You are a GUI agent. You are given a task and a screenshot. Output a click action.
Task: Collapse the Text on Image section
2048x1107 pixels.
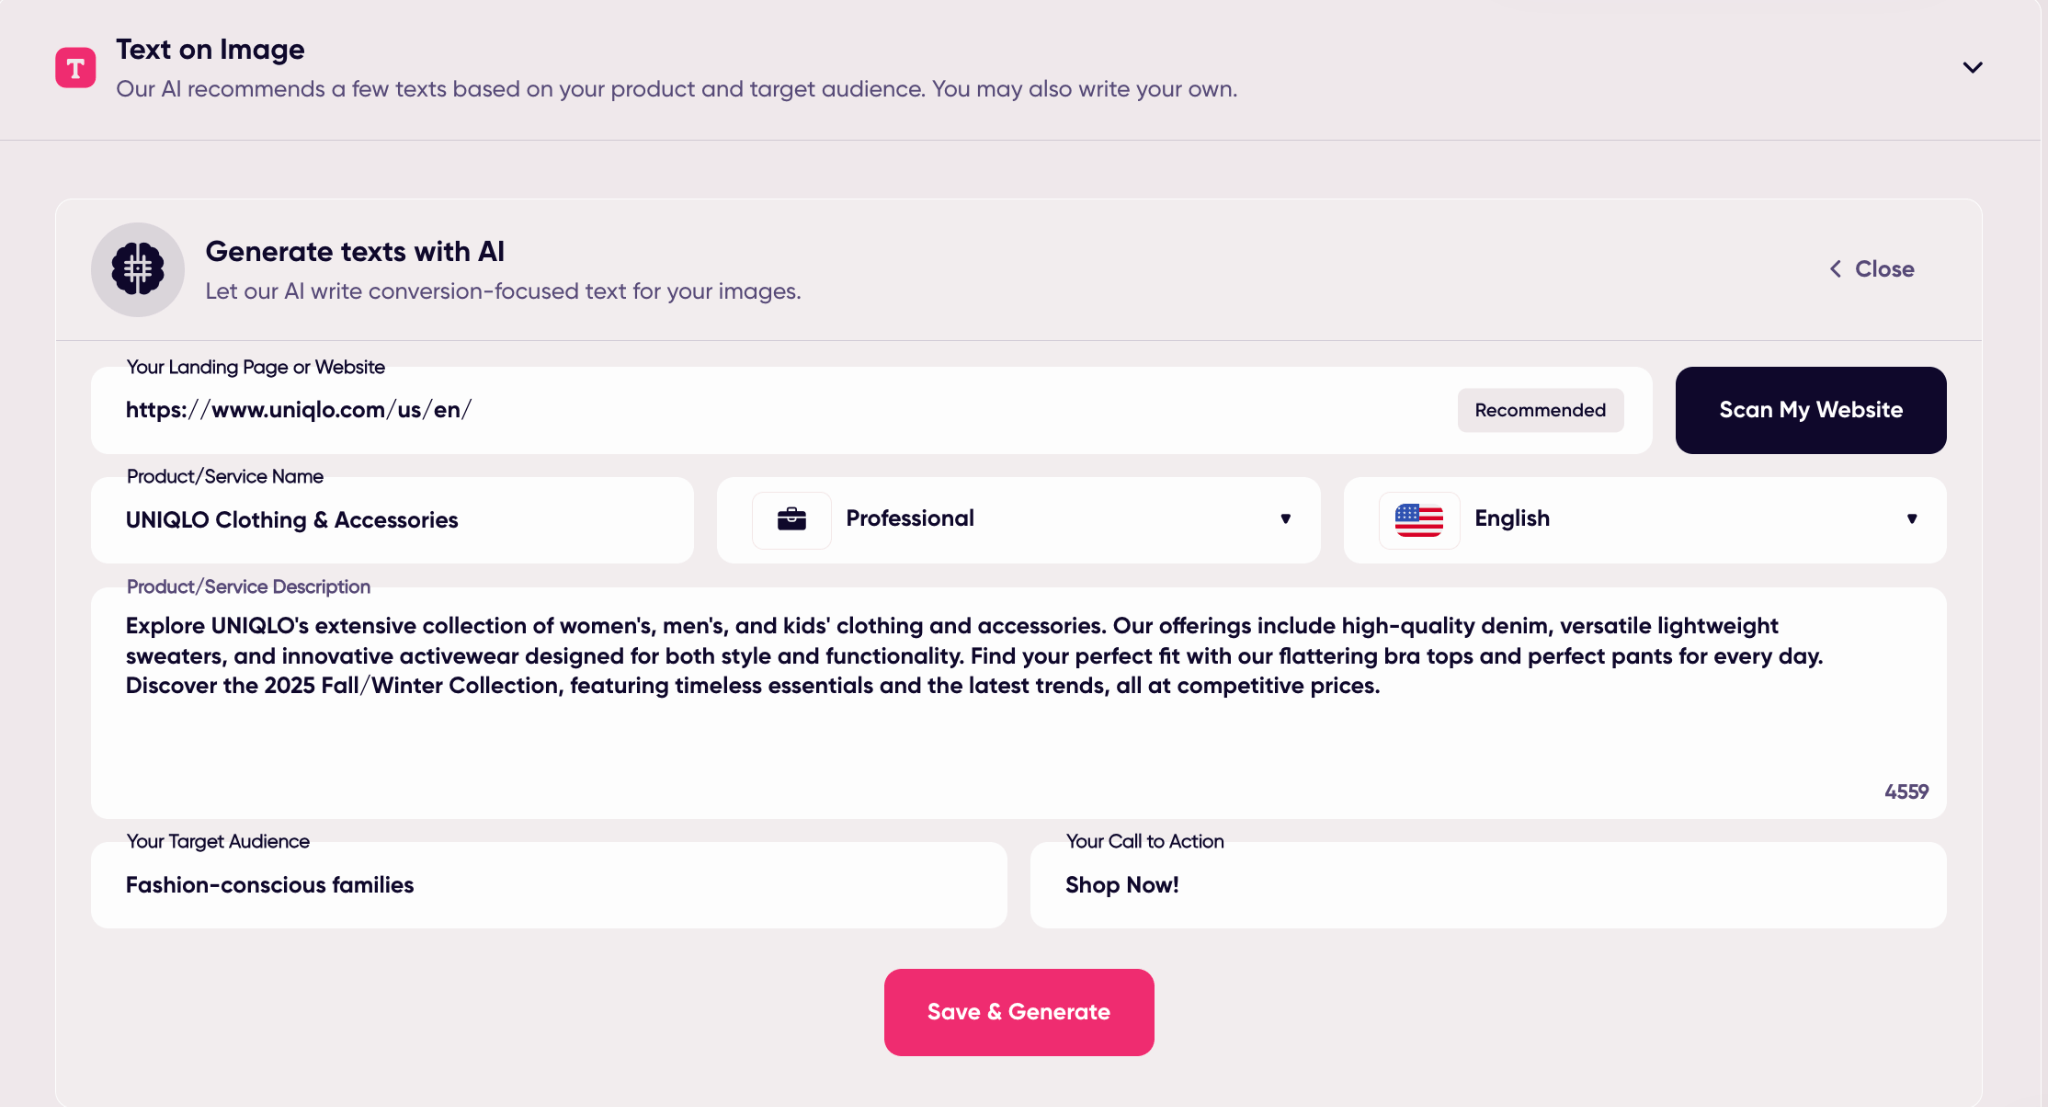tap(1972, 68)
